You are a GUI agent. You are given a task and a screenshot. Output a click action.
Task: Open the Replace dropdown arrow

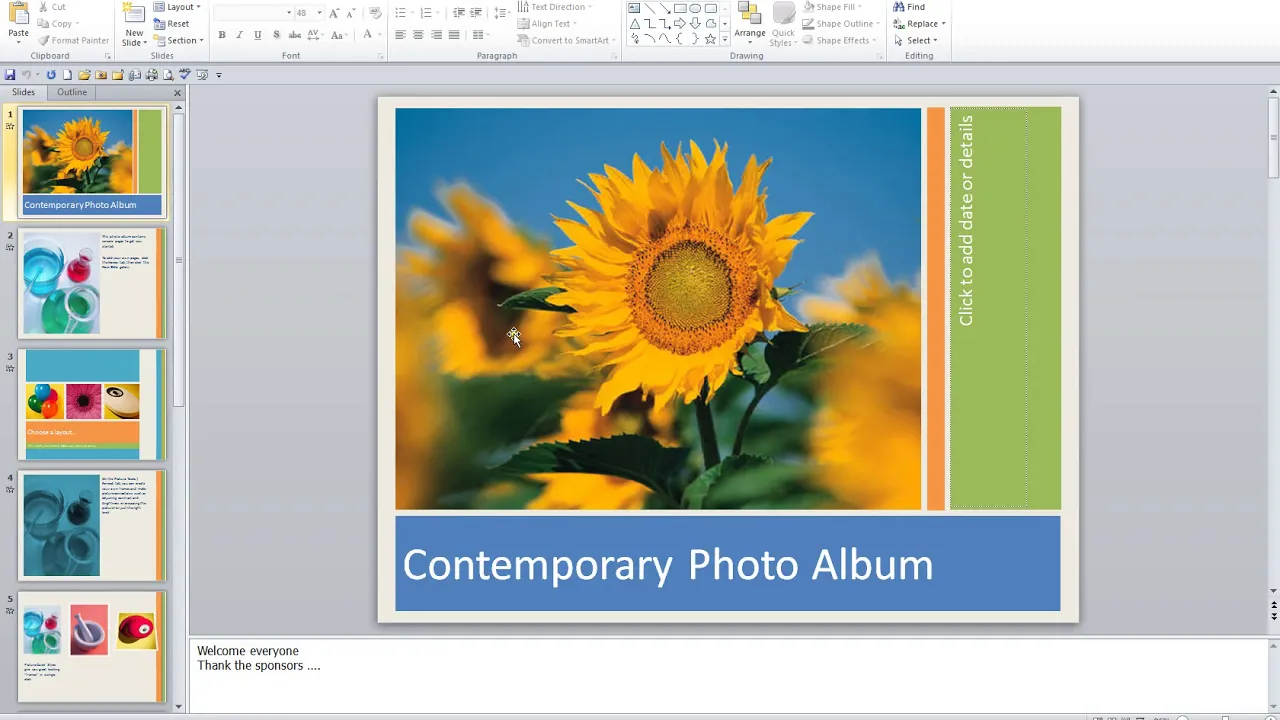(943, 24)
